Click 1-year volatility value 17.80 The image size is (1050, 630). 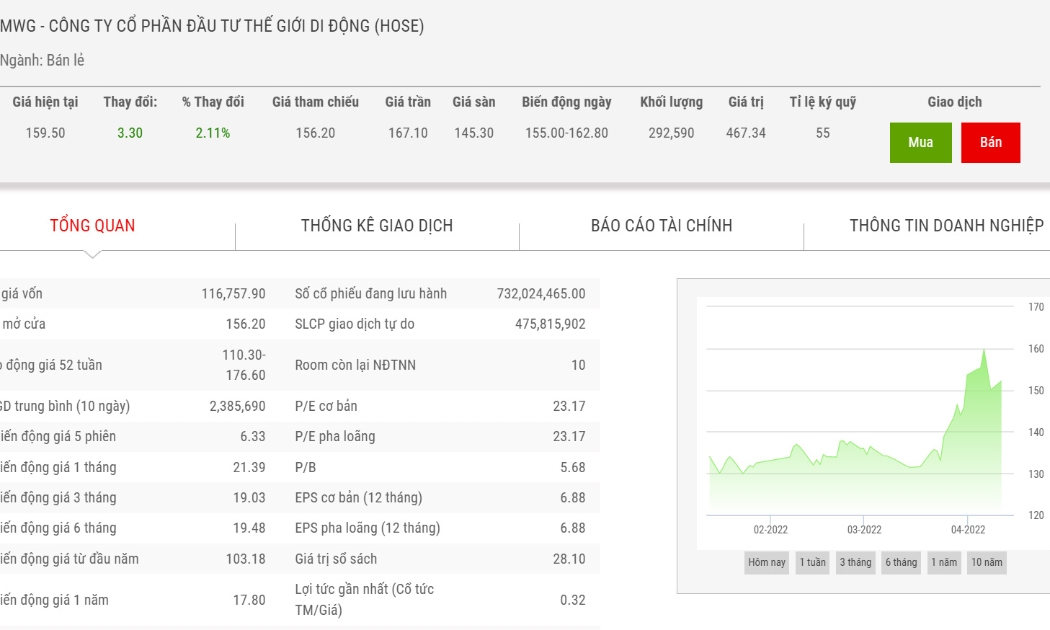249,600
